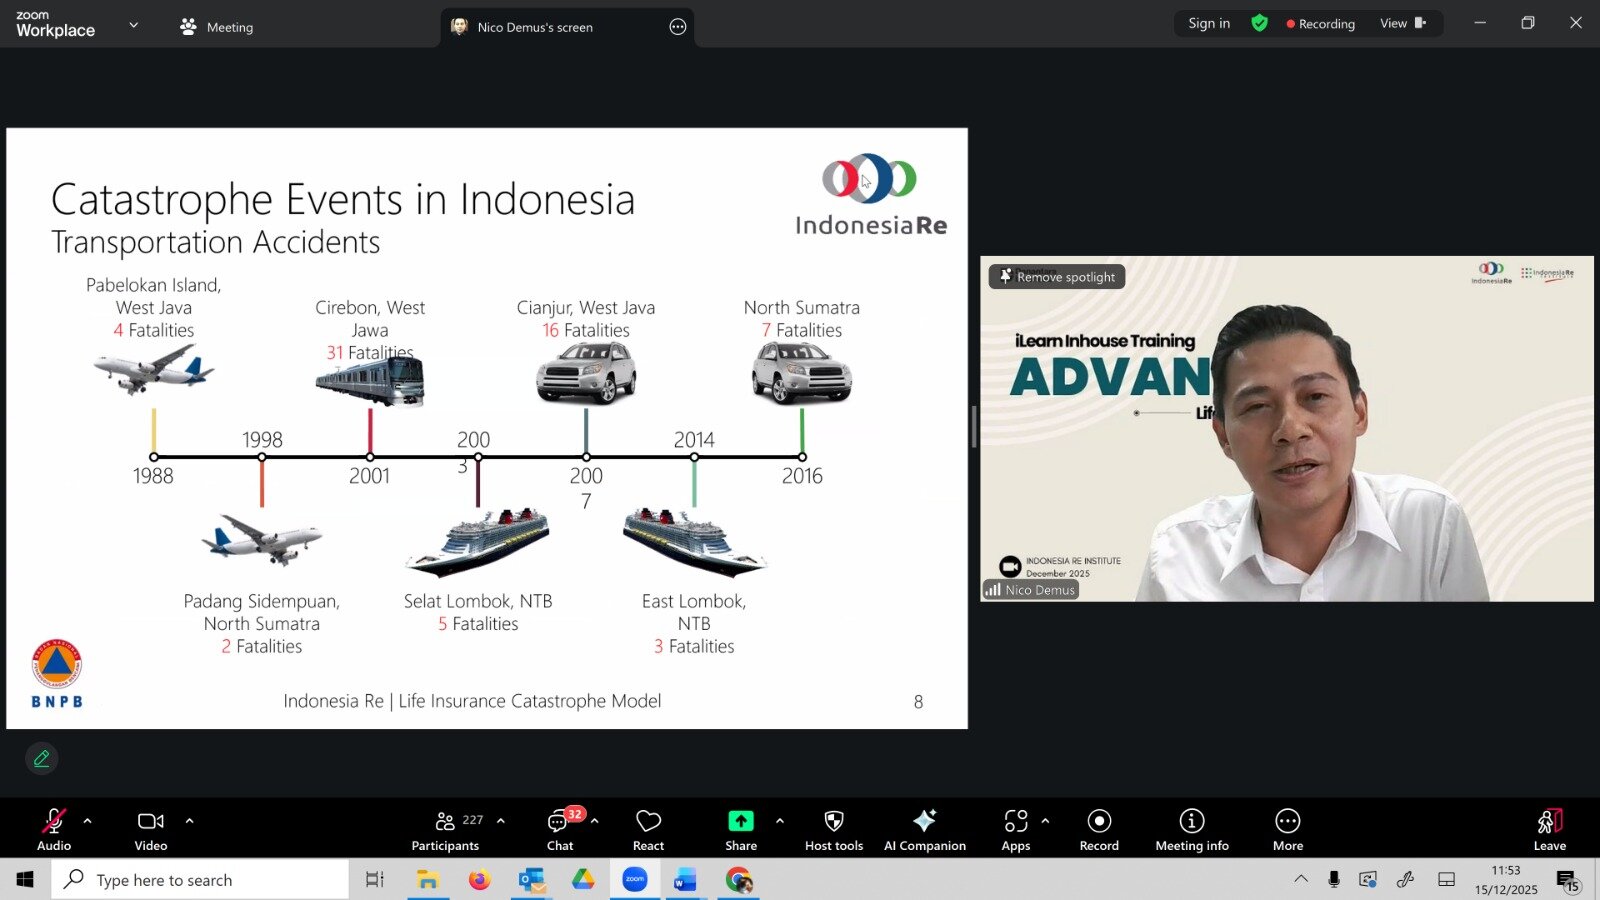Toggle the Video camera
Viewport: 1600px width, 900px height.
tap(151, 829)
